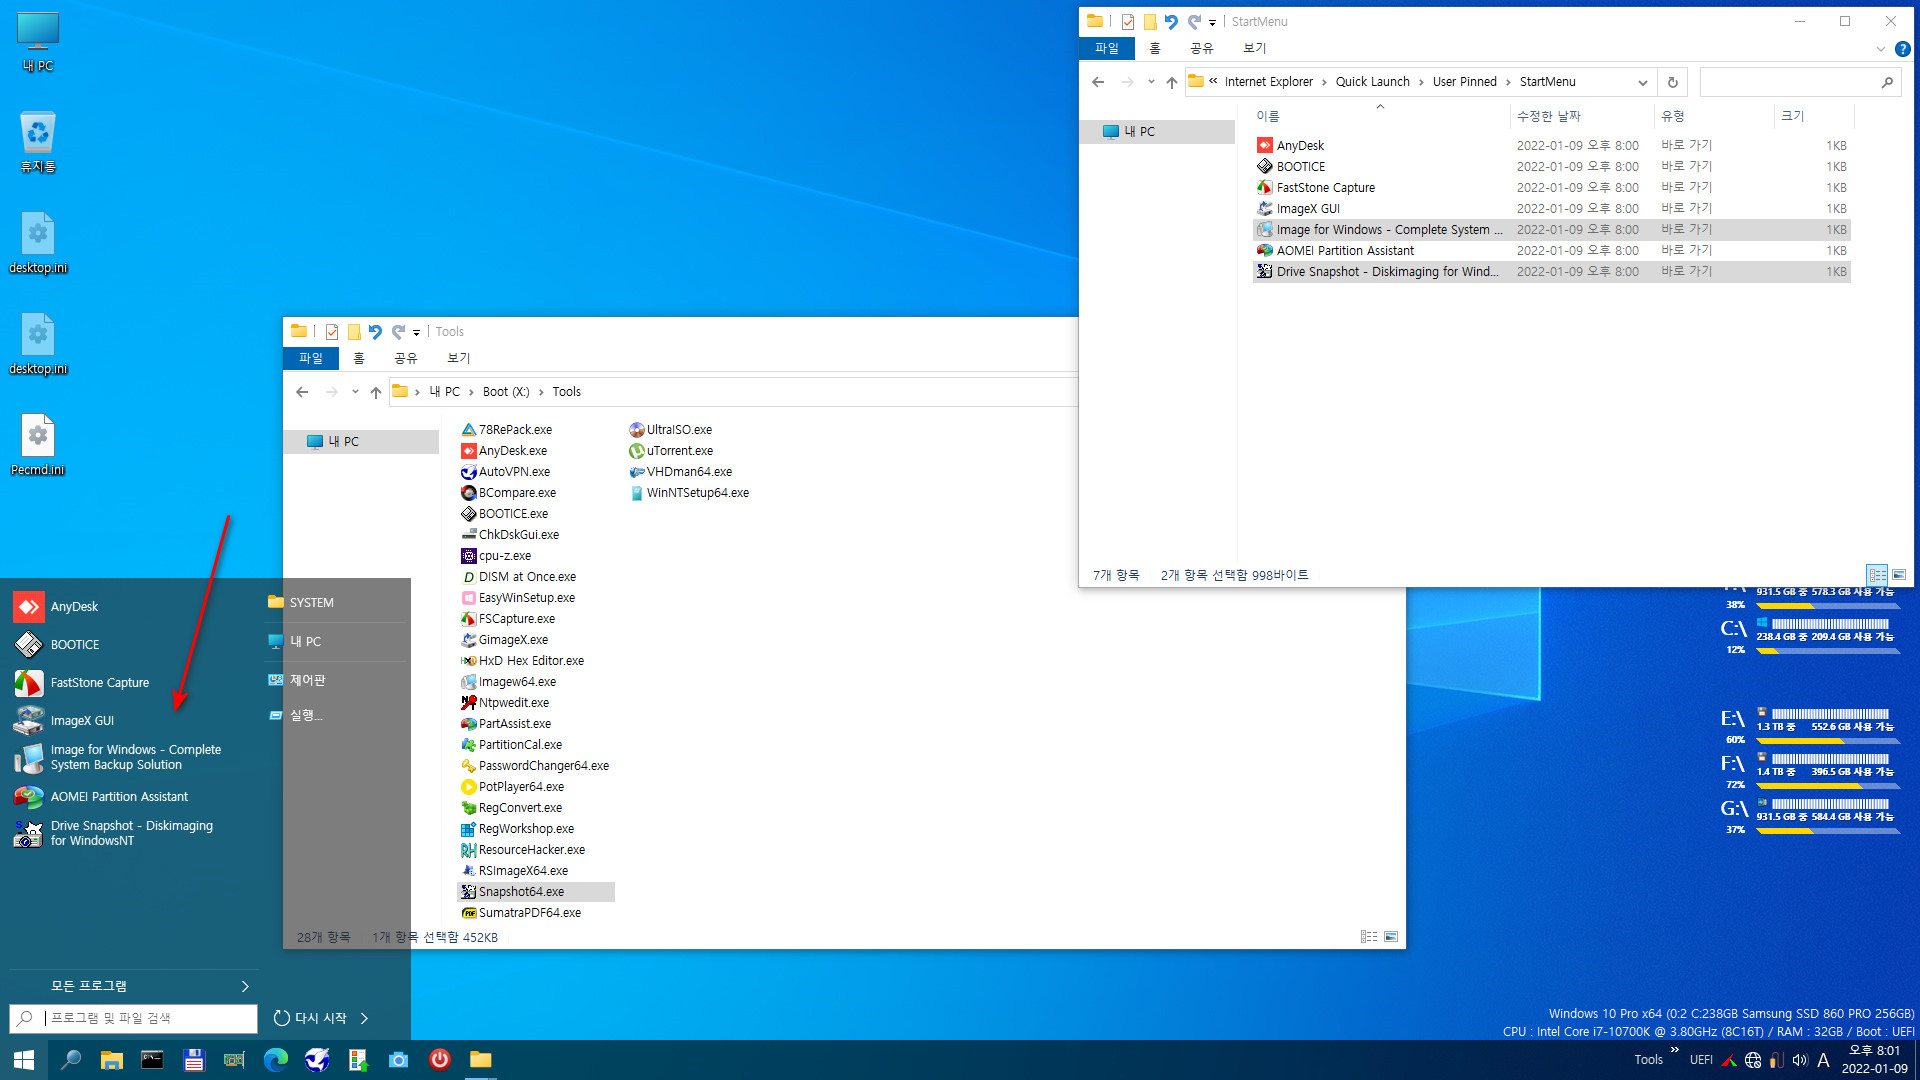Go up one folder in Tools window

coord(376,392)
